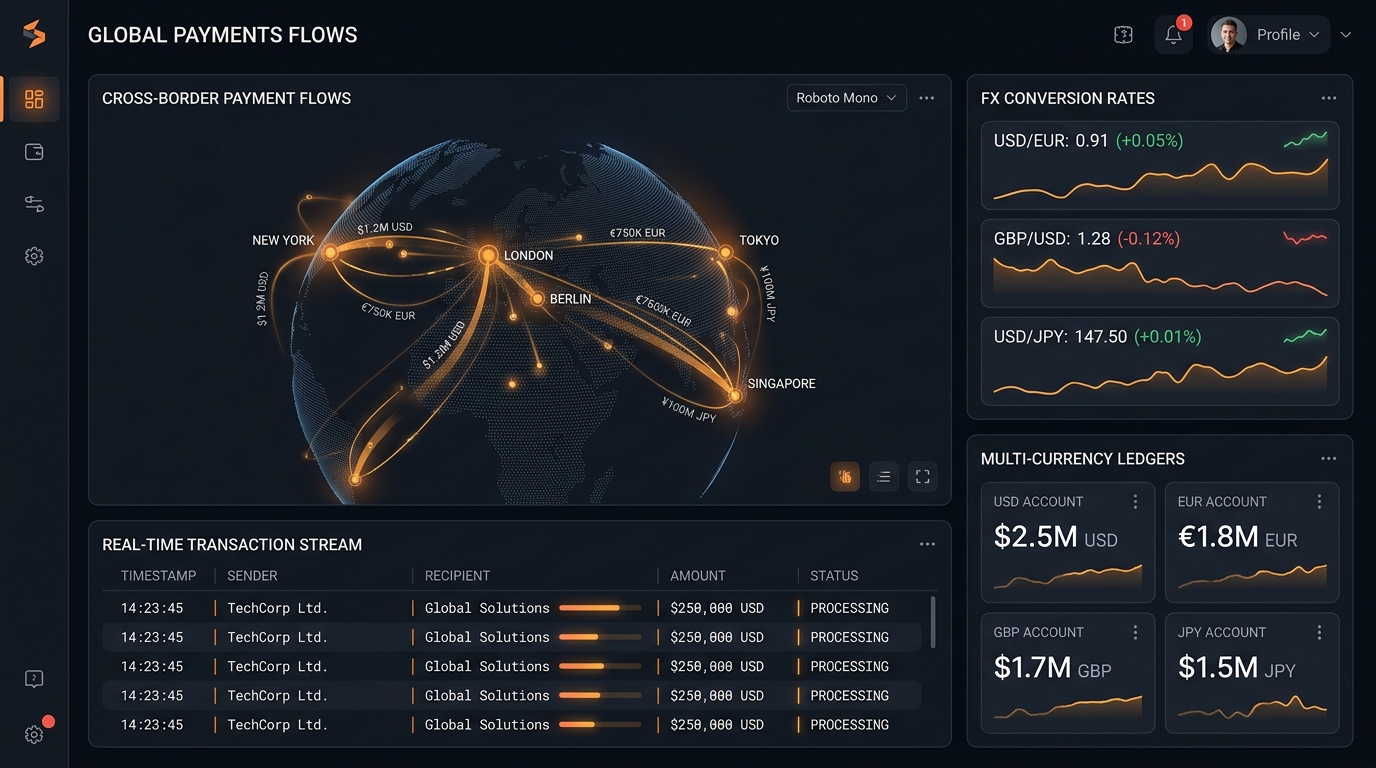Click the profile avatar photo
This screenshot has height=768, width=1376.
pyautogui.click(x=1228, y=35)
